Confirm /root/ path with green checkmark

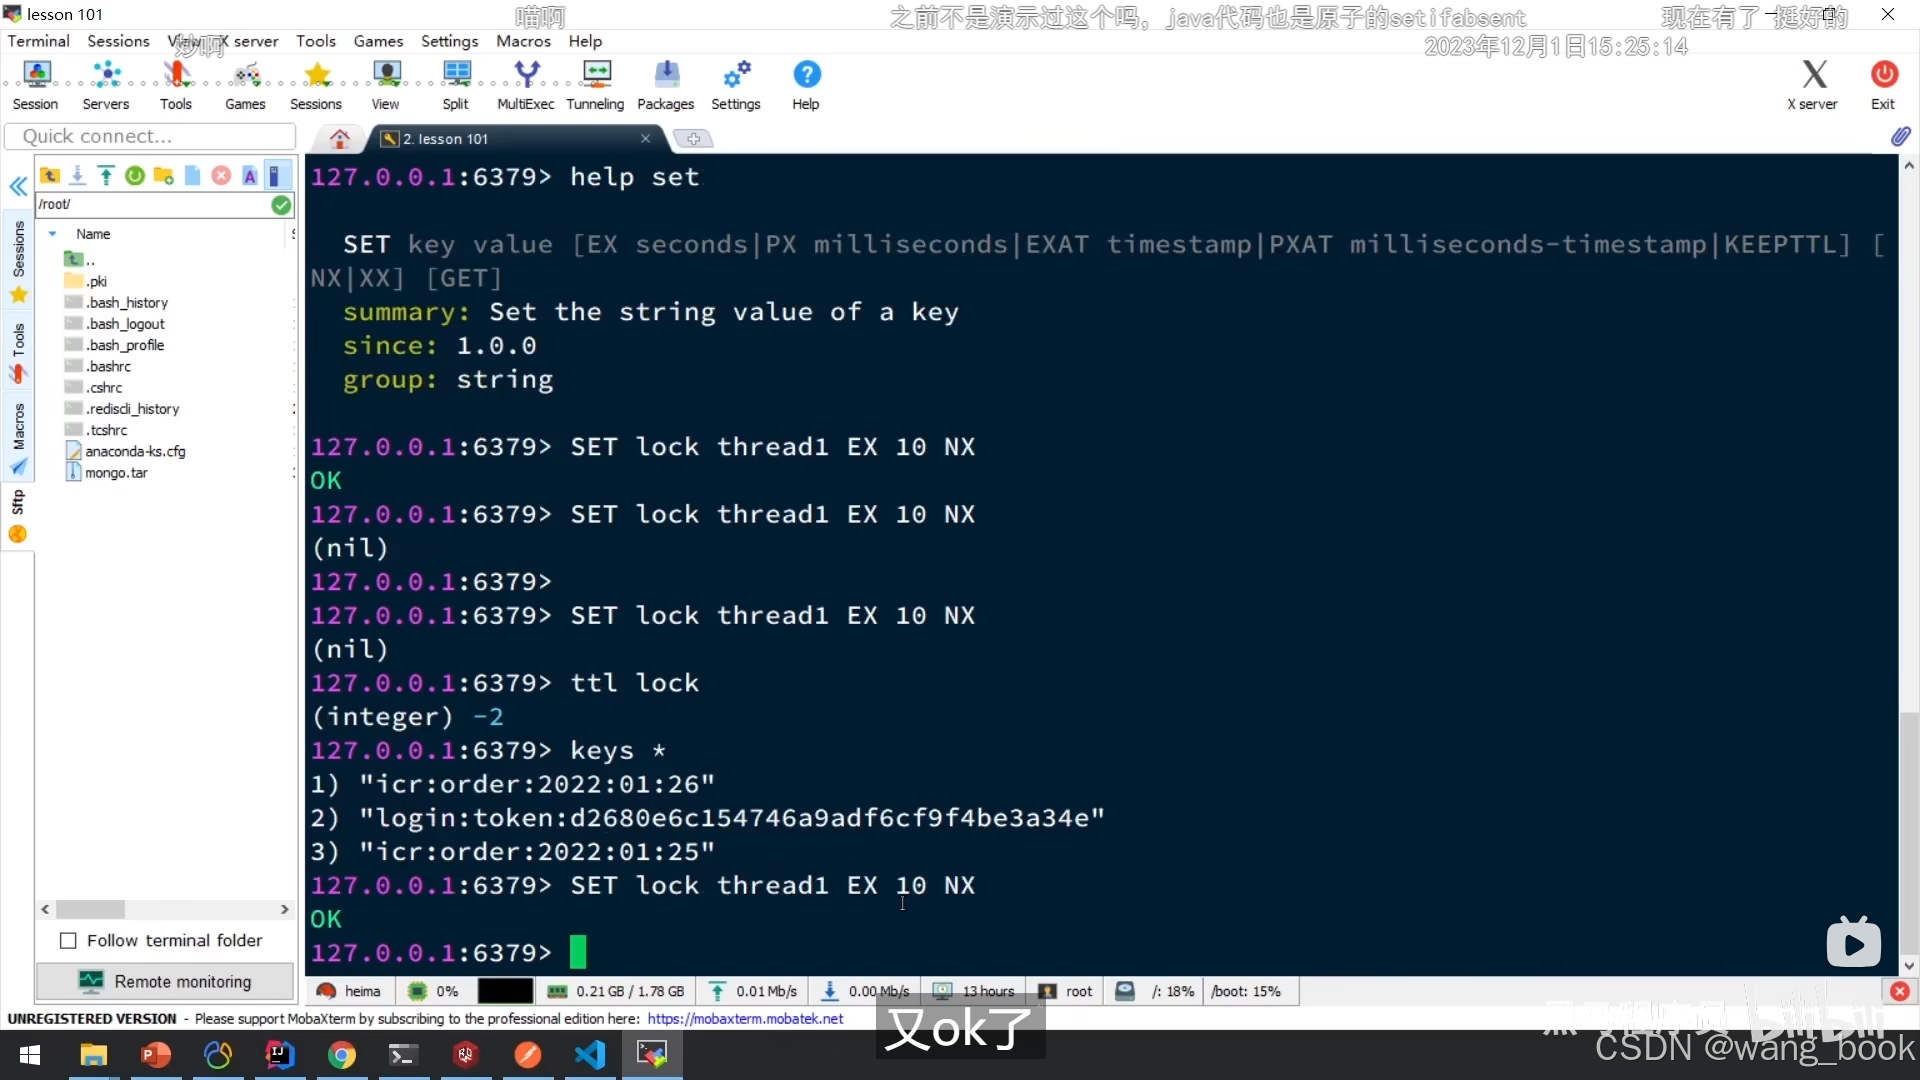281,205
